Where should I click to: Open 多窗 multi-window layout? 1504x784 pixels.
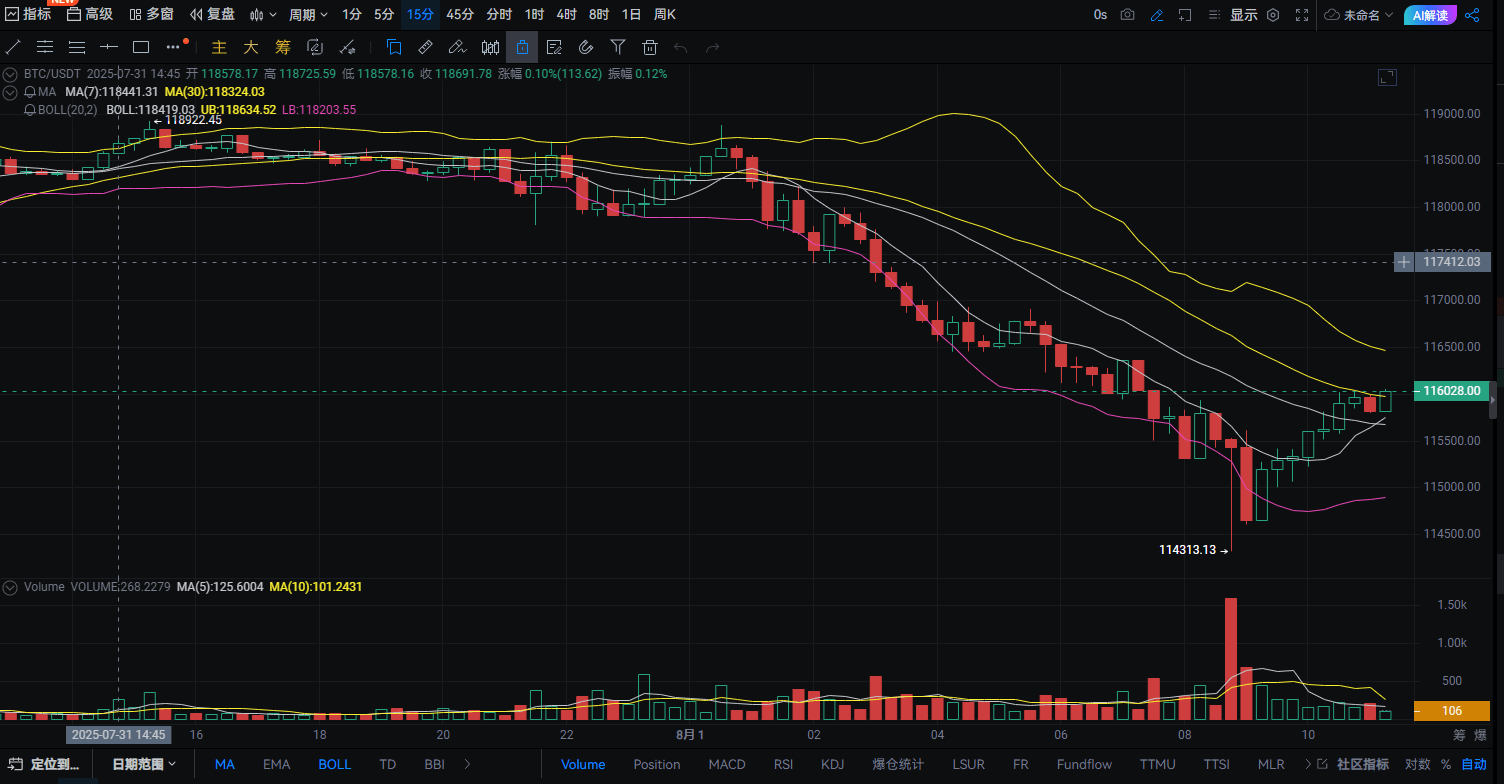151,15
